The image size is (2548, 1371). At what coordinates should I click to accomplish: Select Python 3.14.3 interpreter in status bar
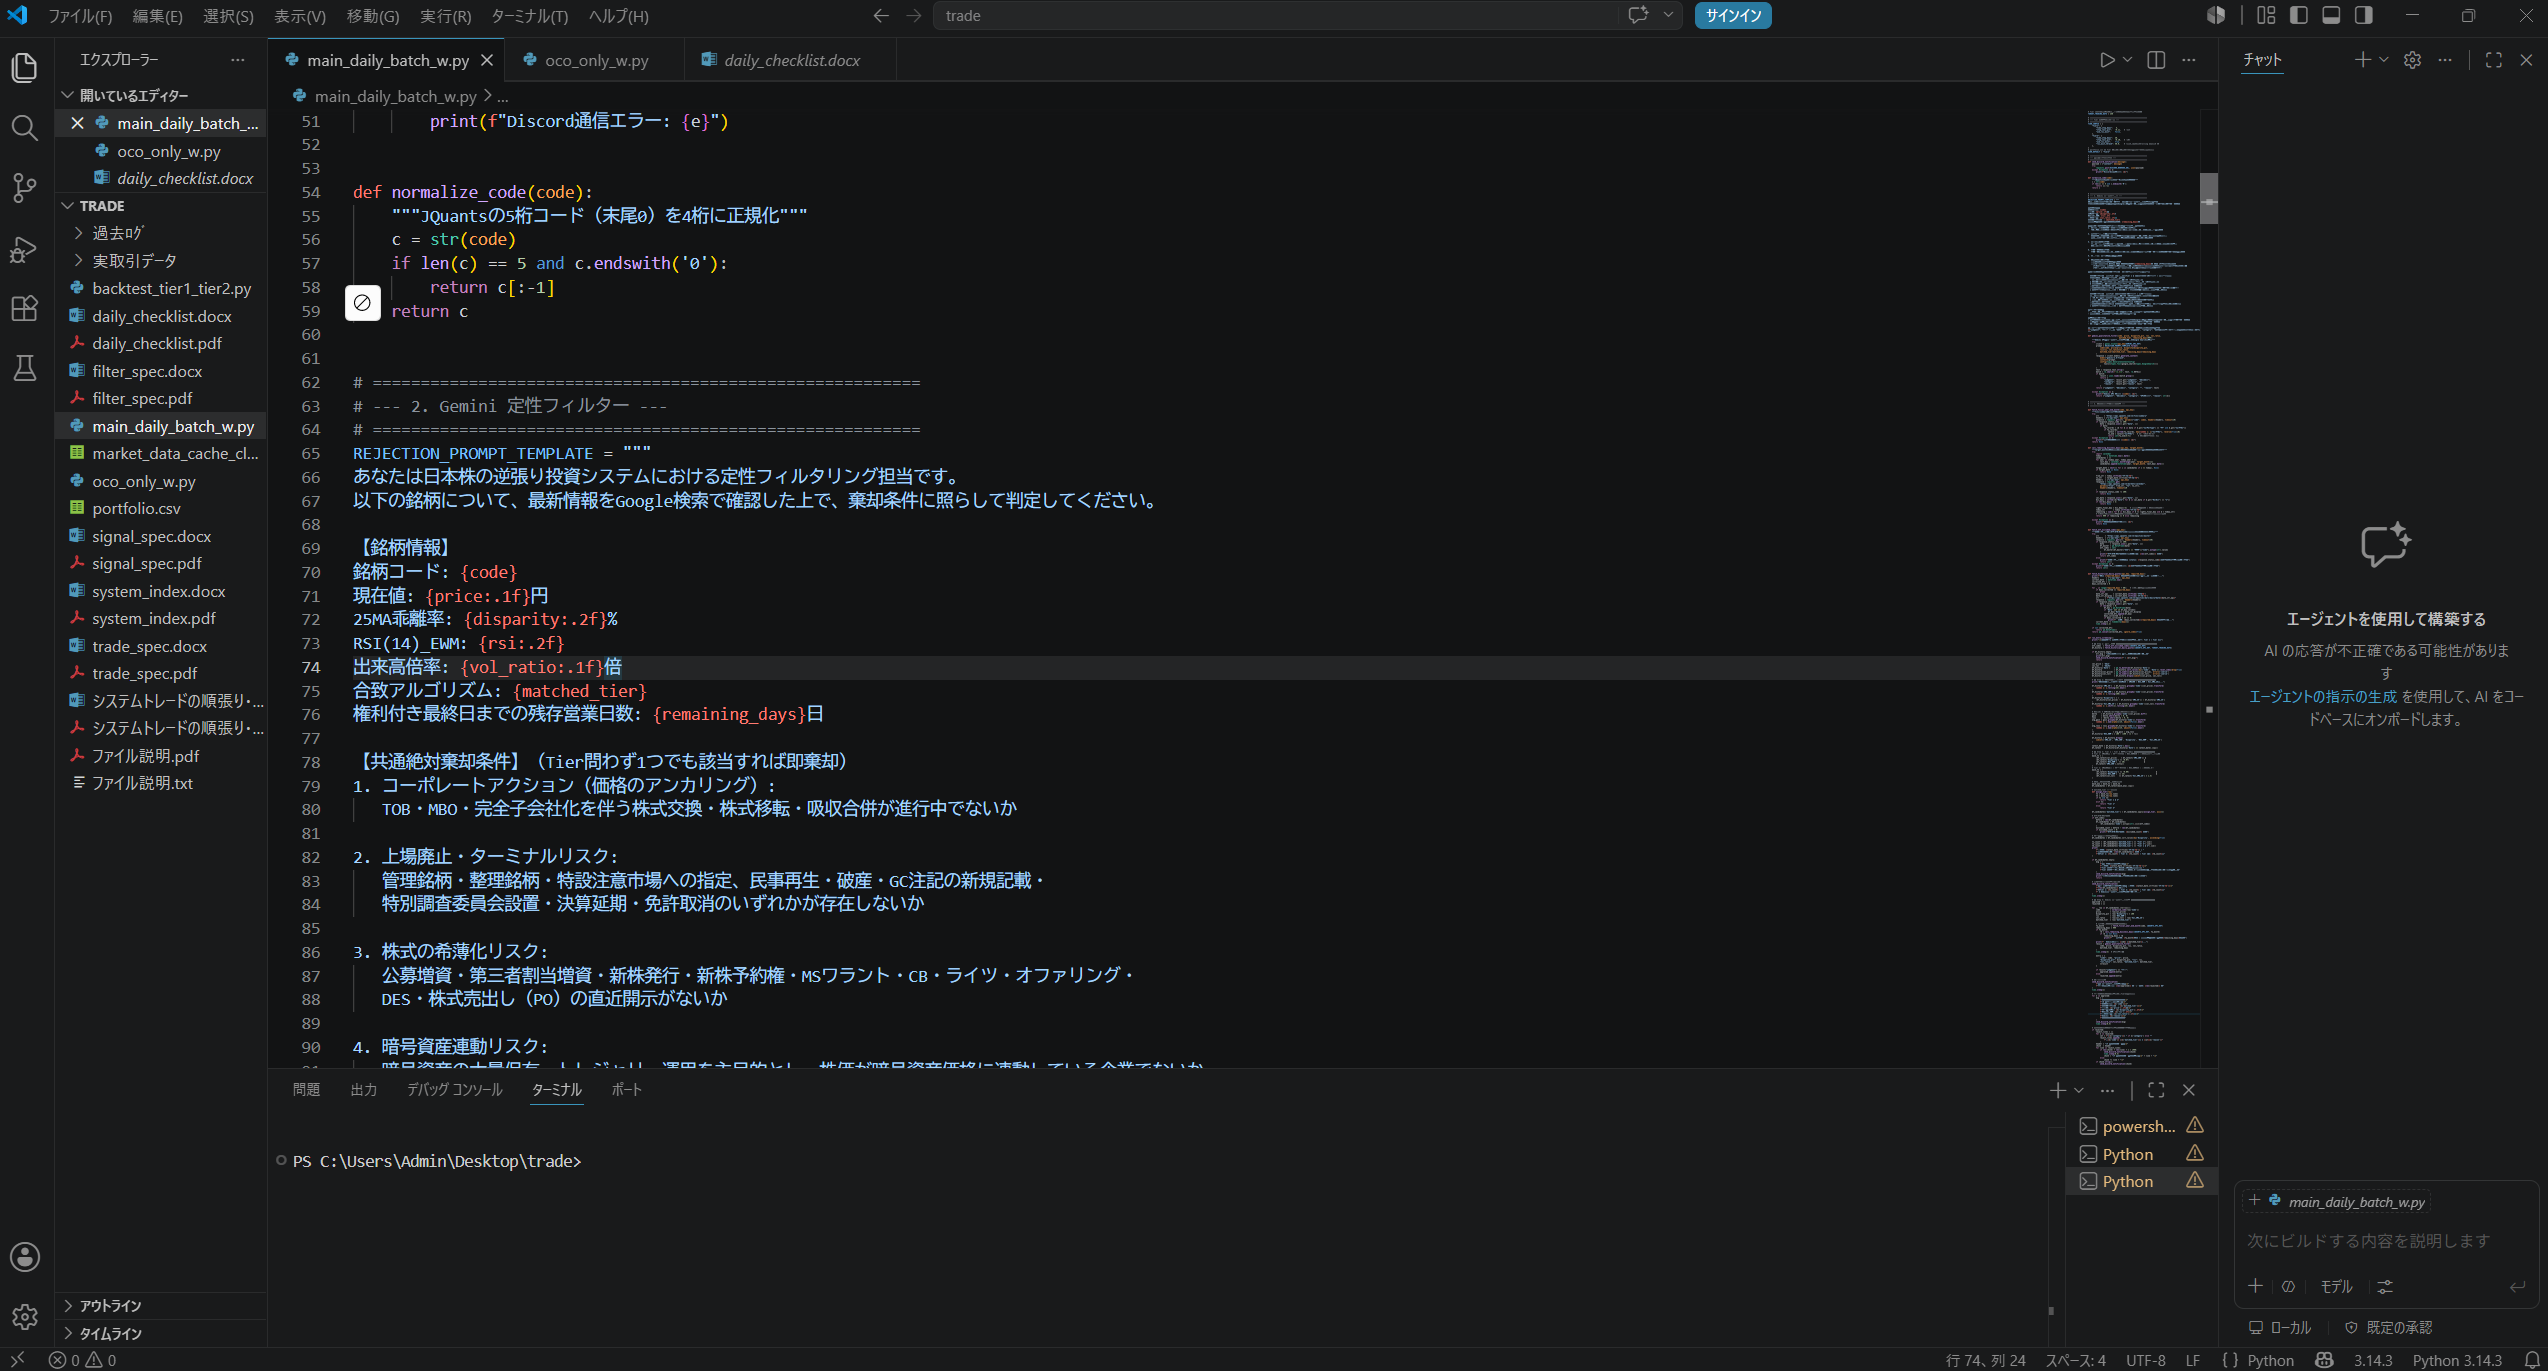coord(2457,1360)
